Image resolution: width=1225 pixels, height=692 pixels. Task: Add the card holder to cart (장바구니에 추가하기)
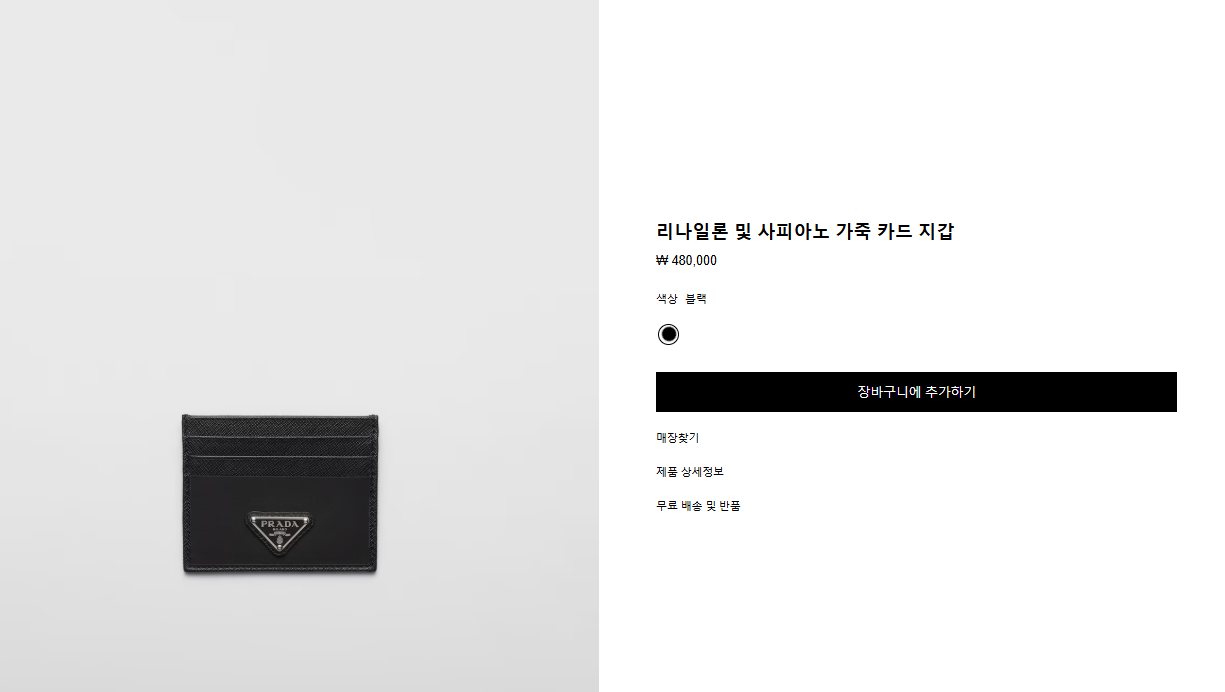[916, 392]
